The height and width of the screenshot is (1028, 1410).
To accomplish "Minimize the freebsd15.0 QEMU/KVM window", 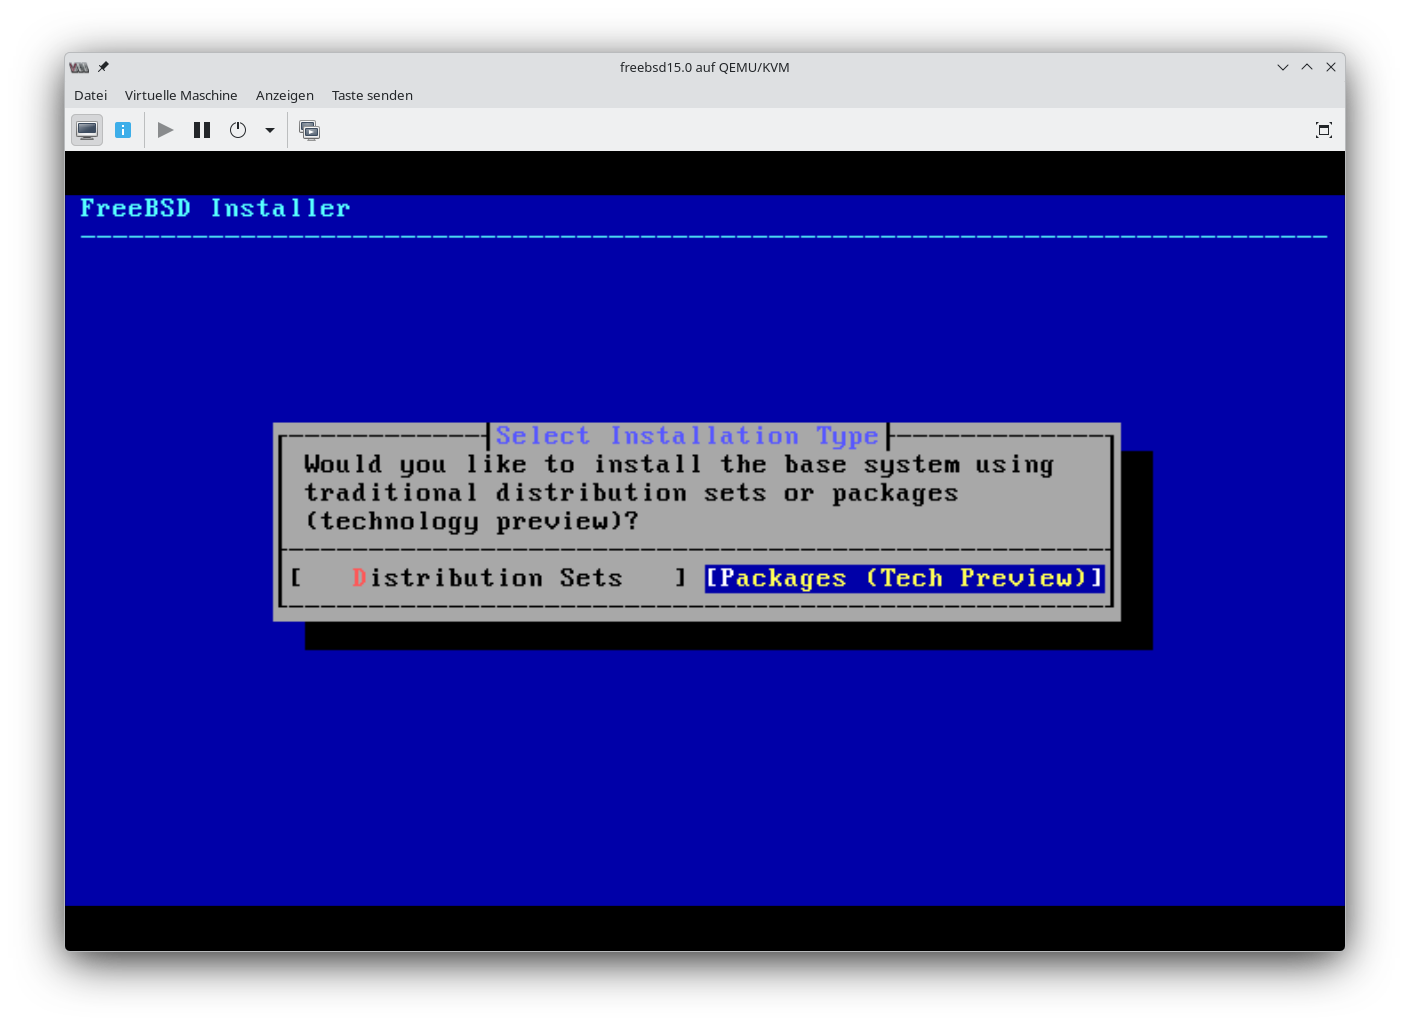I will click(1282, 67).
